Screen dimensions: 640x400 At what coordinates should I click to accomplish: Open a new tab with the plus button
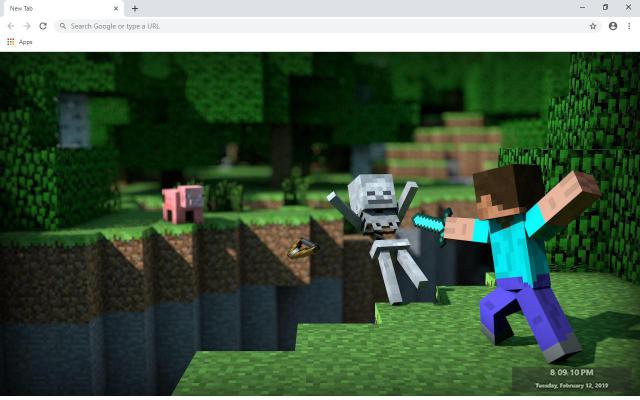tap(135, 8)
